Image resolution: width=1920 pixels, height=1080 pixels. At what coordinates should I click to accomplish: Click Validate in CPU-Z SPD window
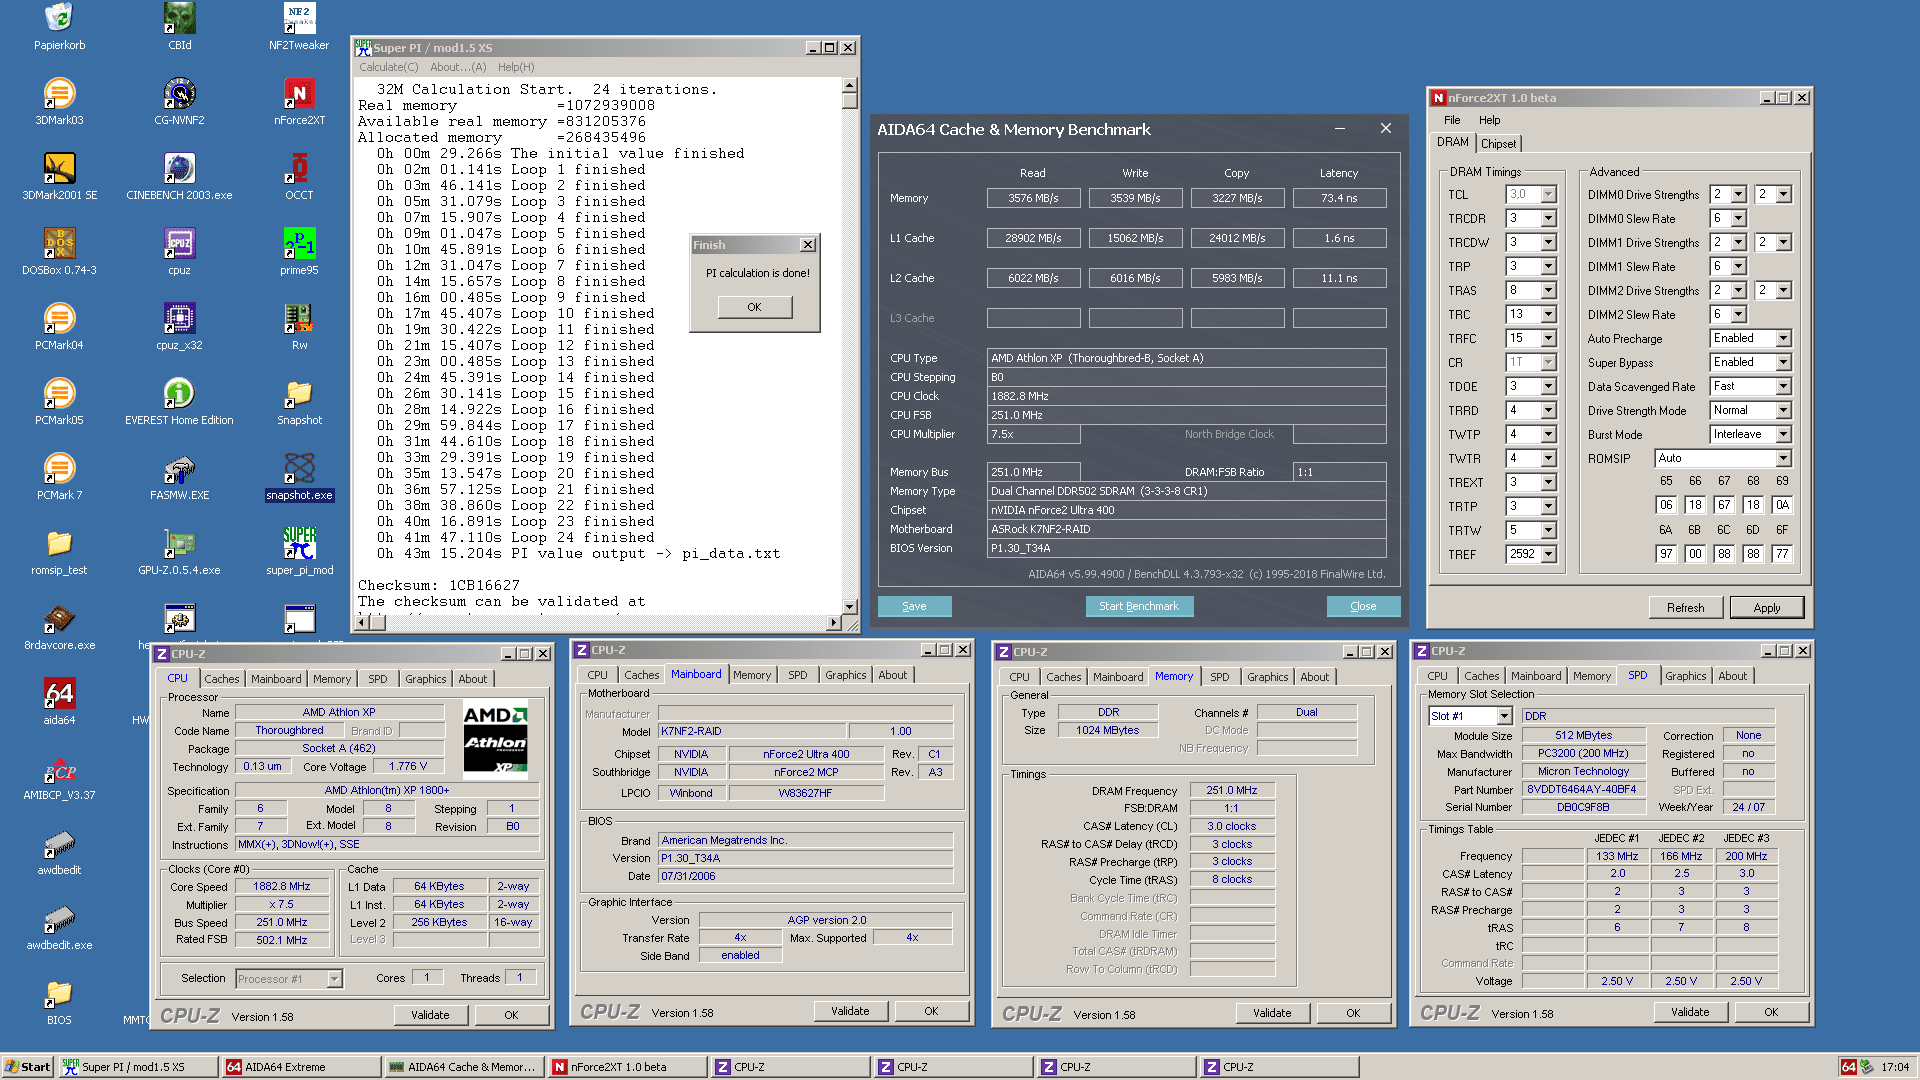pos(1690,1012)
